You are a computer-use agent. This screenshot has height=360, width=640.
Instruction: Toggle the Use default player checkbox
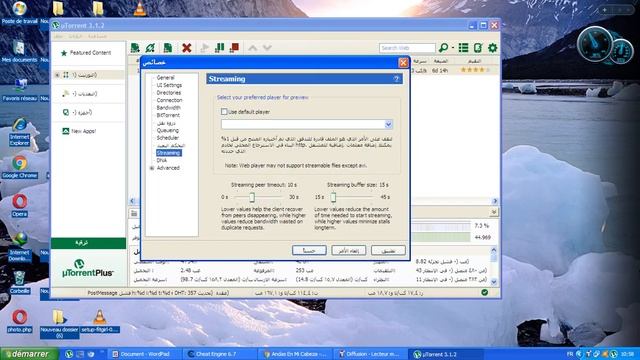[x=224, y=111]
